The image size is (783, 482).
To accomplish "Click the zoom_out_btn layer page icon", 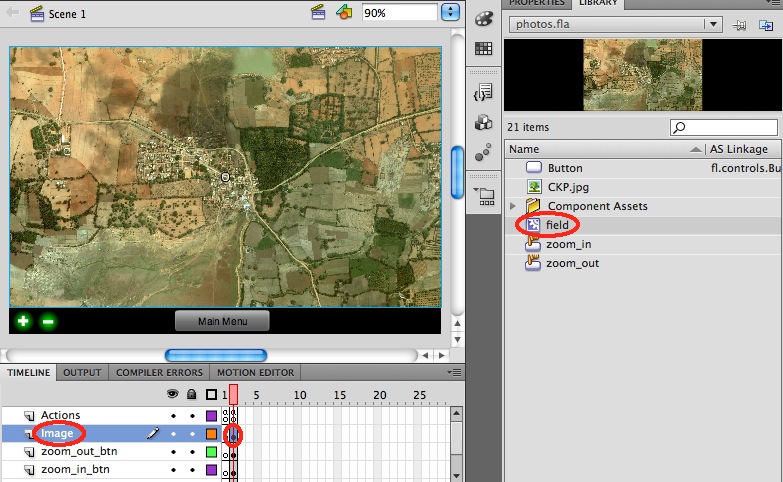I will [29, 452].
